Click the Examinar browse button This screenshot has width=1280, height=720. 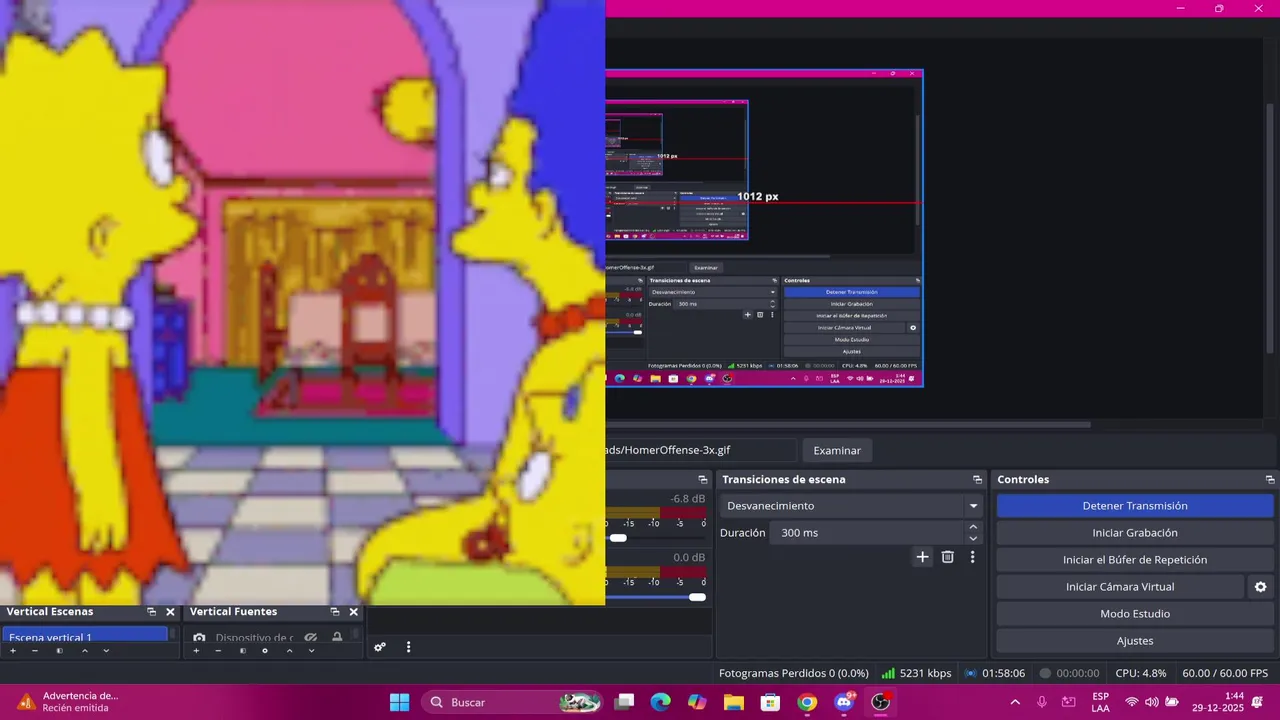click(837, 450)
